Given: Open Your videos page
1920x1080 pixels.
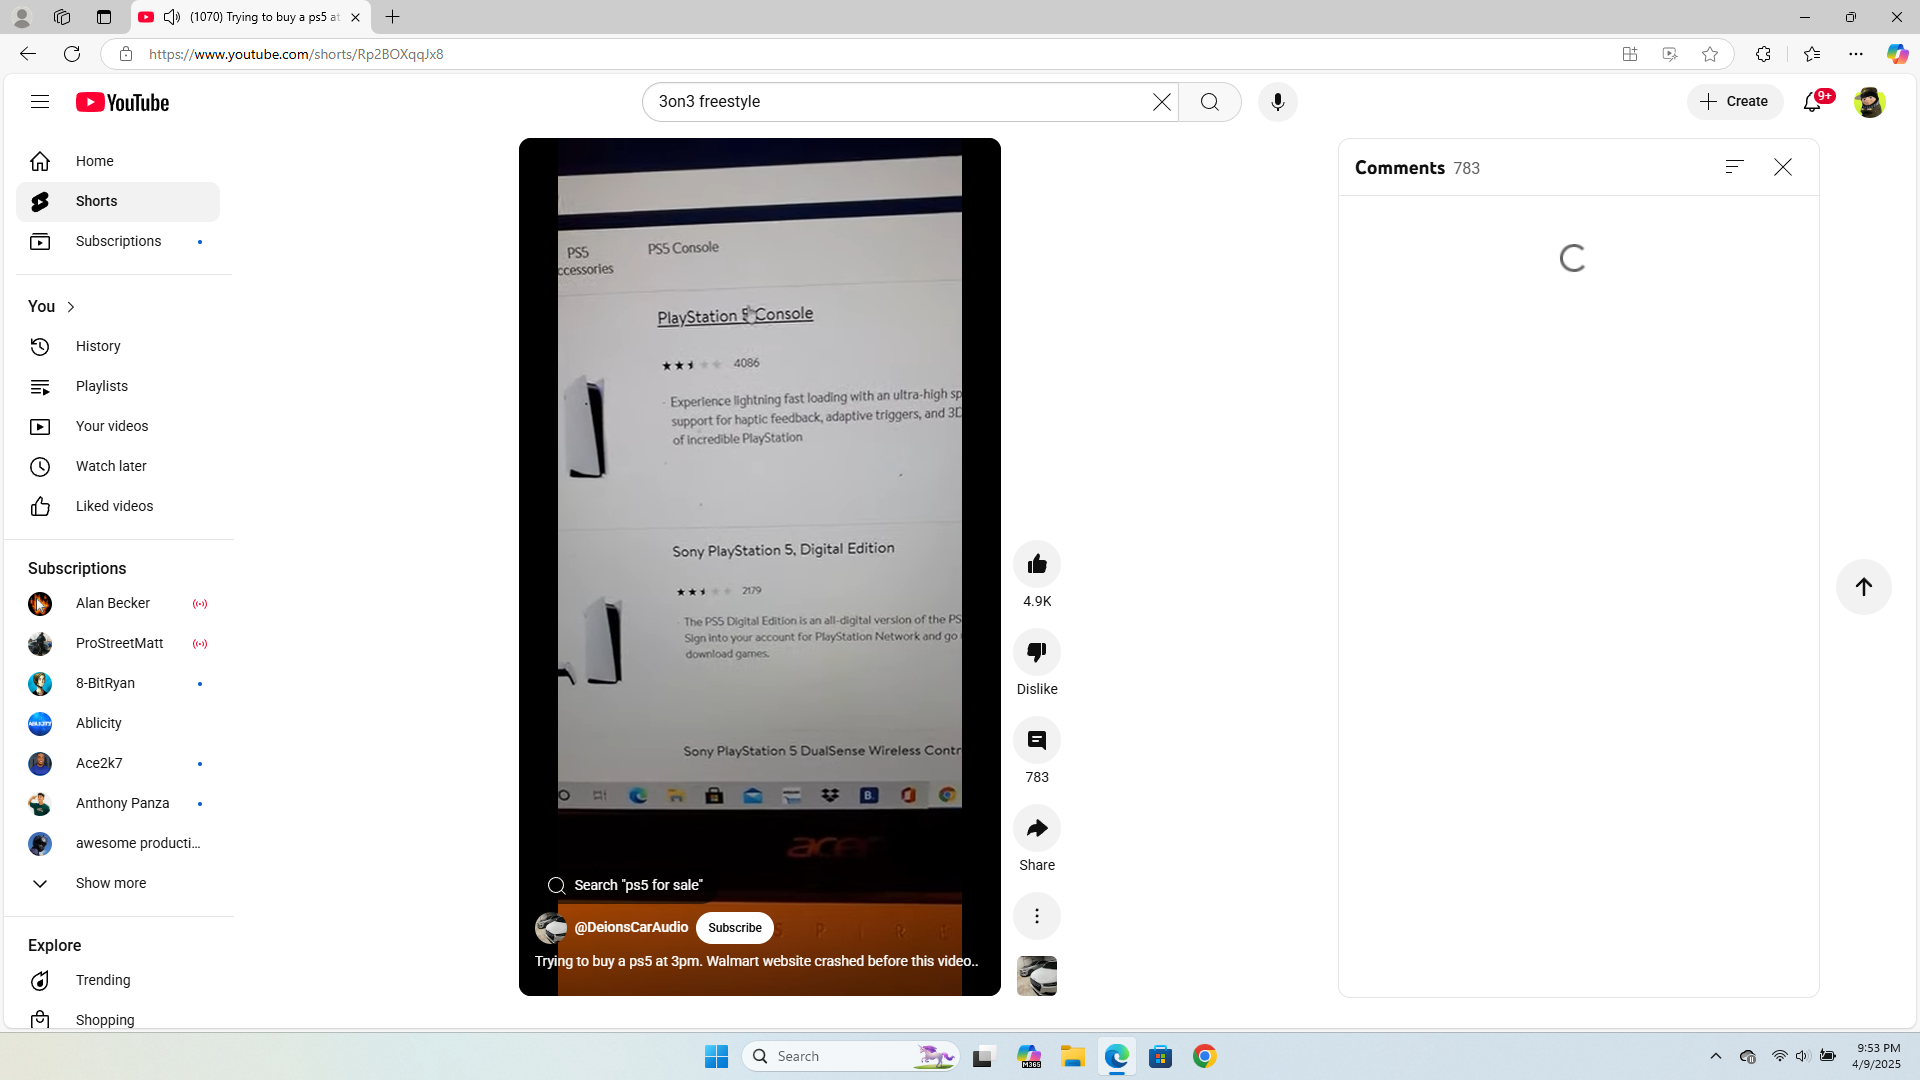Looking at the screenshot, I should tap(118, 426).
